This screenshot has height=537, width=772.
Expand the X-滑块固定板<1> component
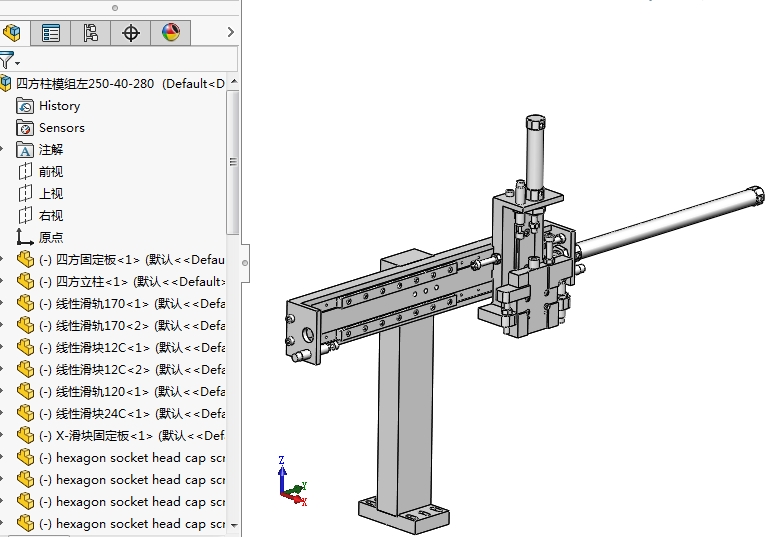point(2,436)
